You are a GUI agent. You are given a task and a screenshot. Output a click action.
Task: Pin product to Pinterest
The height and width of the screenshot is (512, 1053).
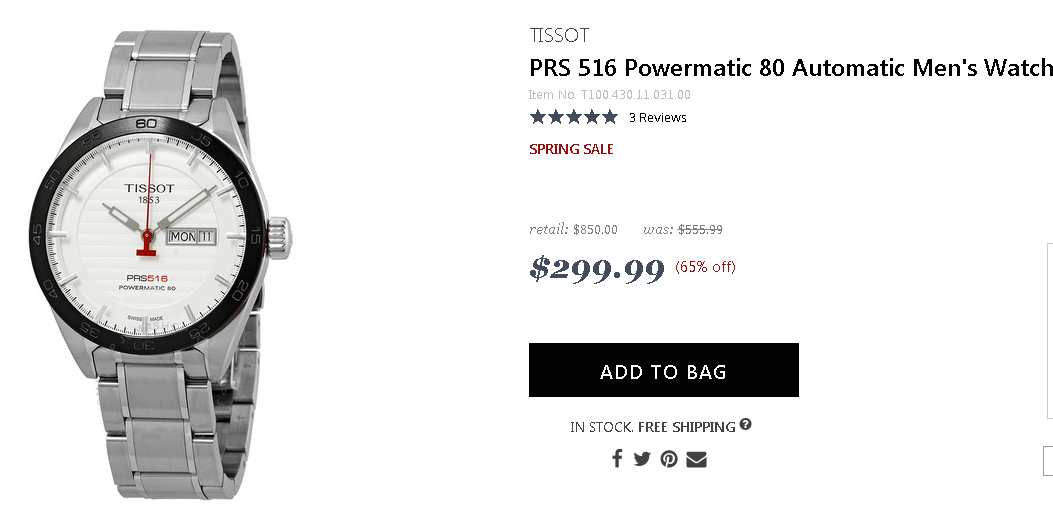pyautogui.click(x=669, y=459)
